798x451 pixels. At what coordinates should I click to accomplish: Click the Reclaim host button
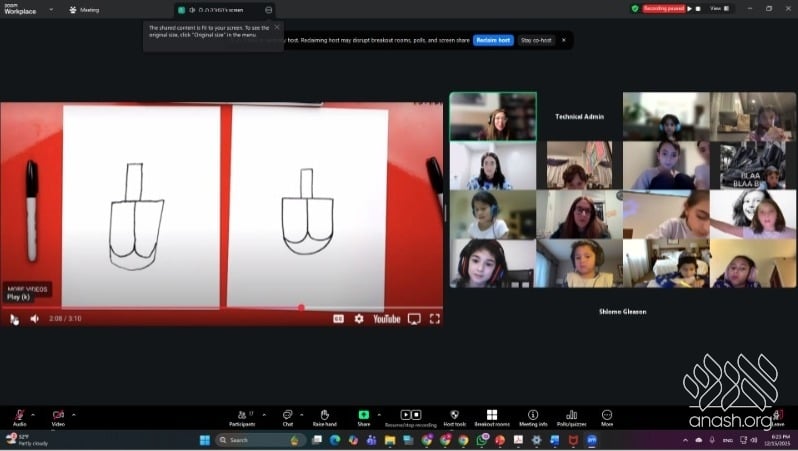click(x=493, y=40)
